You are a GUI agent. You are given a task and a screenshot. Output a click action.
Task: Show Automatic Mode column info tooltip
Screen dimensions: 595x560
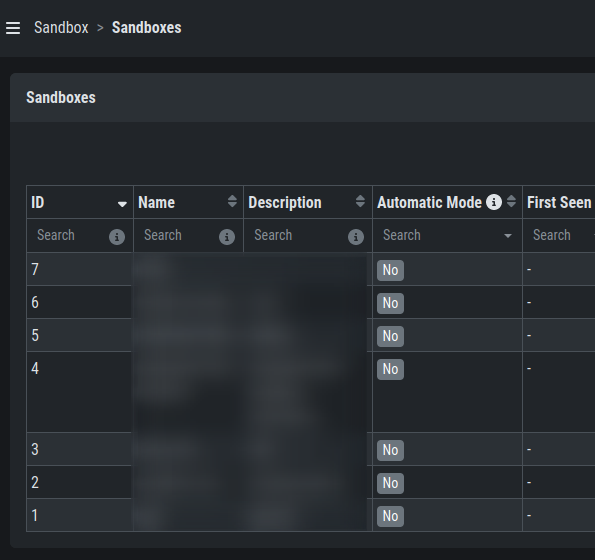[x=494, y=202]
